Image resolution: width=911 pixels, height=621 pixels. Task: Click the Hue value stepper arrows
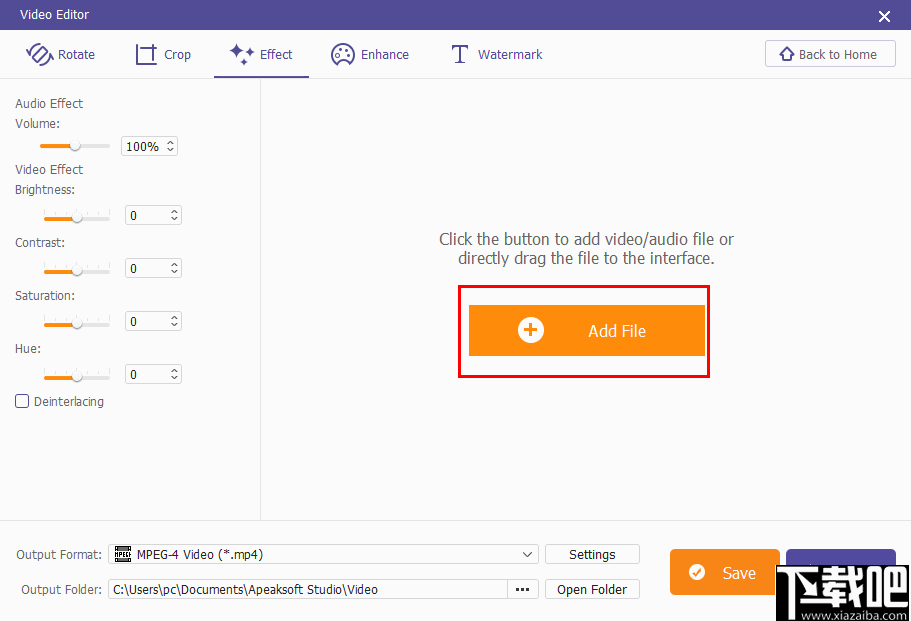click(x=175, y=374)
